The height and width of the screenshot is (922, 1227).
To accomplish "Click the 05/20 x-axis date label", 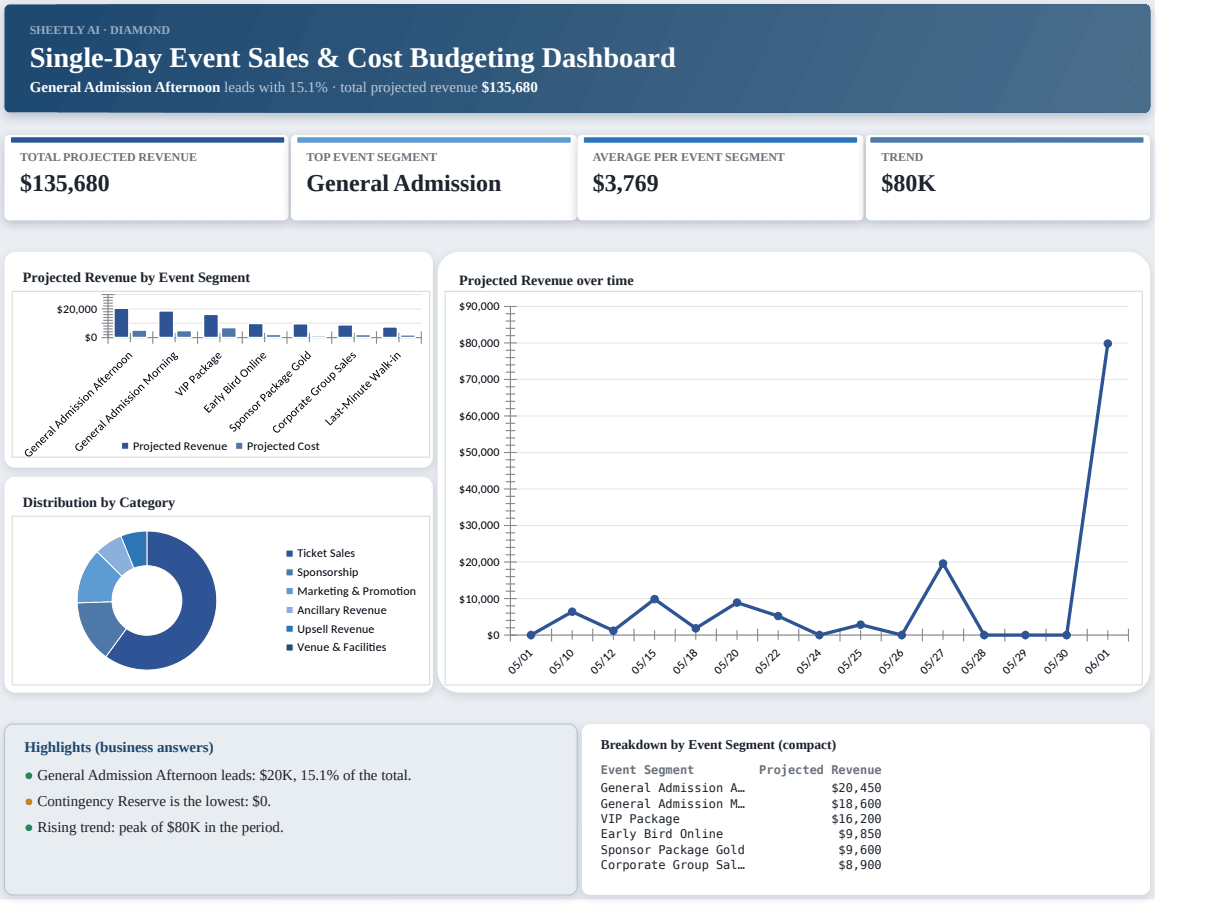I will 727,662.
